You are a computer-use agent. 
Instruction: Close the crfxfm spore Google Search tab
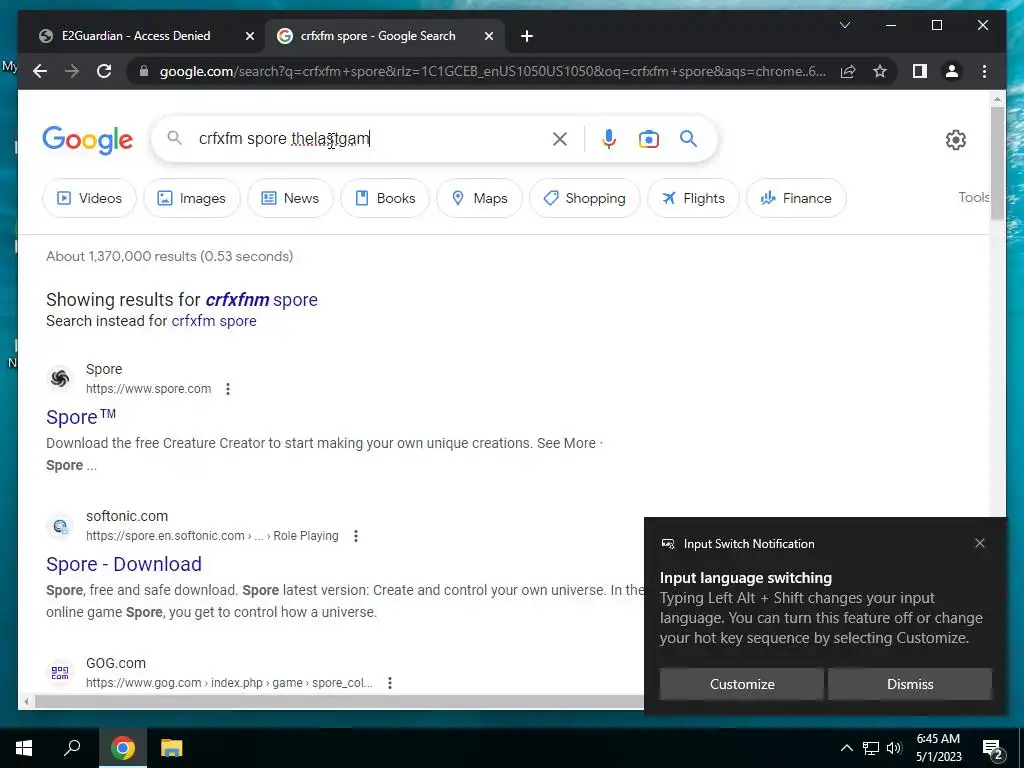pyautogui.click(x=488, y=36)
